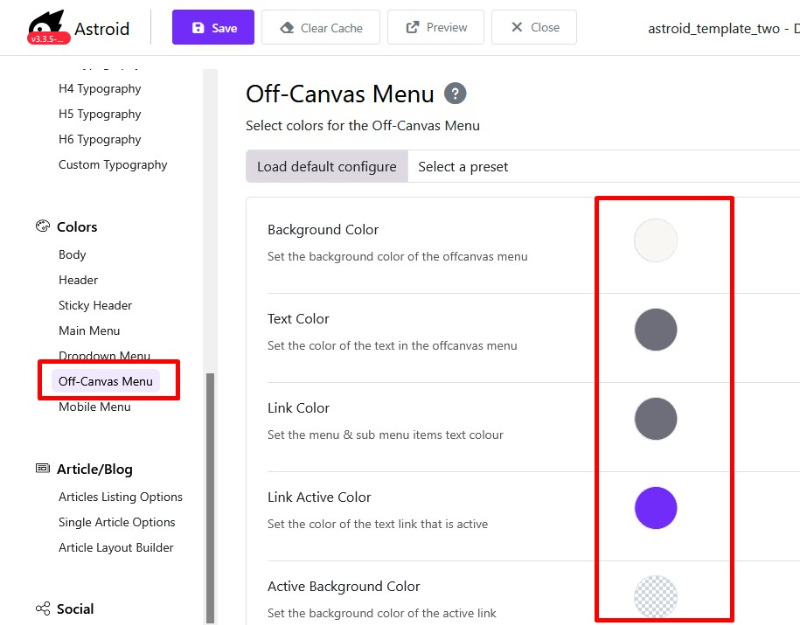Open the Article/Blog section icon
The image size is (800, 625).
(x=43, y=469)
